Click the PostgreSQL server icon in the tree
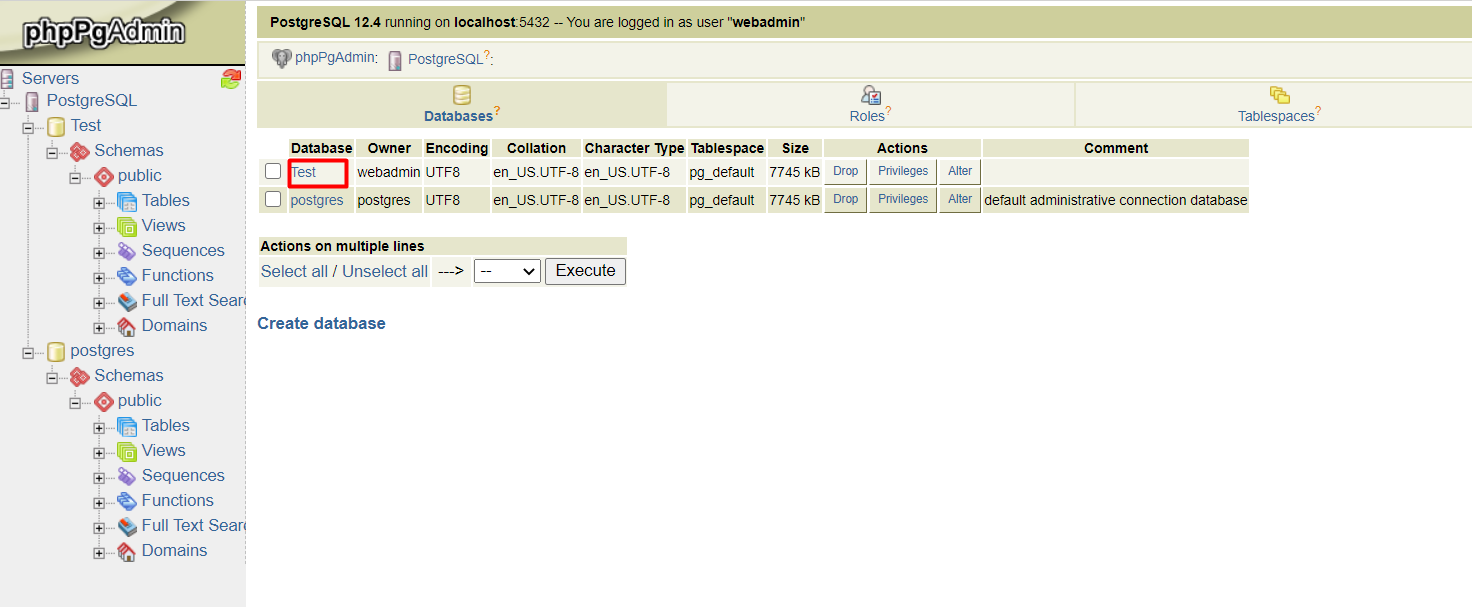Screen dimensions: 1472x607 tap(33, 101)
